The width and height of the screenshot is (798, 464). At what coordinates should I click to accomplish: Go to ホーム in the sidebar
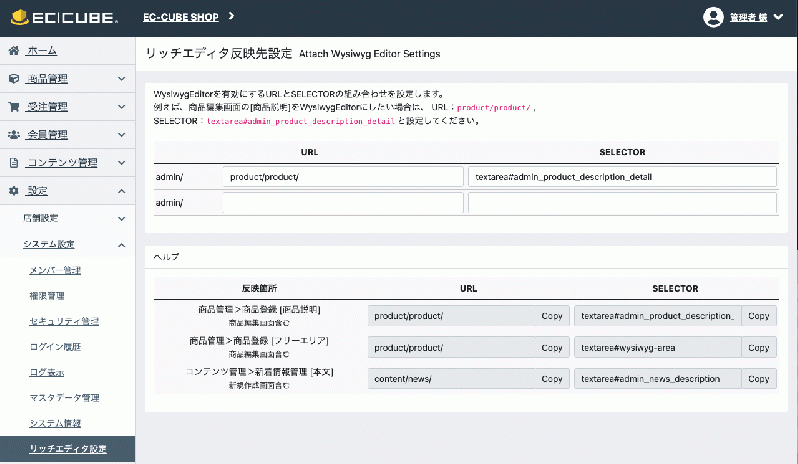click(x=42, y=50)
